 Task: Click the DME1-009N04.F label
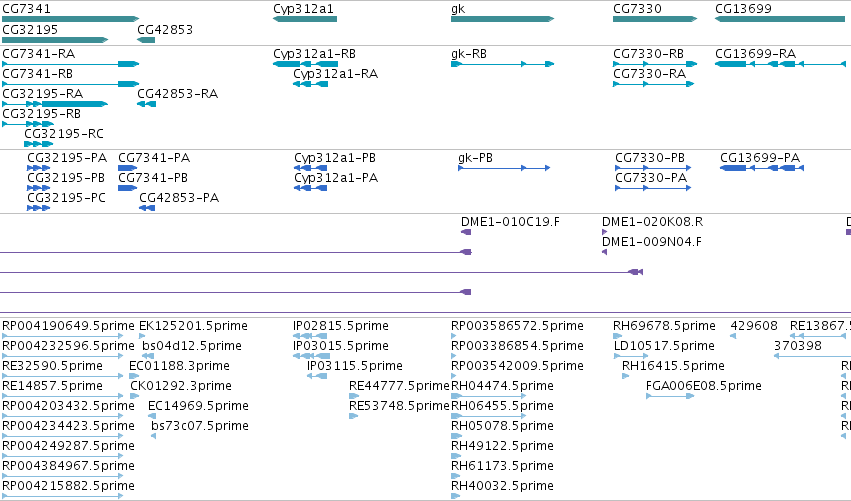[652, 242]
